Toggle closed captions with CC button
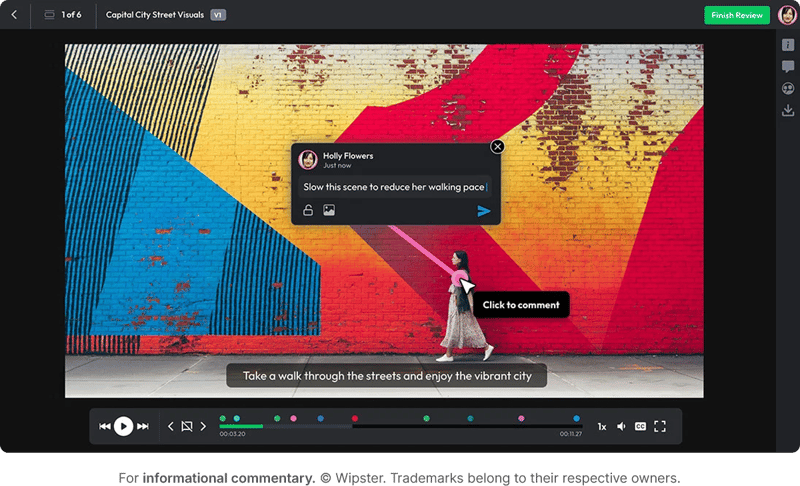 click(x=640, y=426)
